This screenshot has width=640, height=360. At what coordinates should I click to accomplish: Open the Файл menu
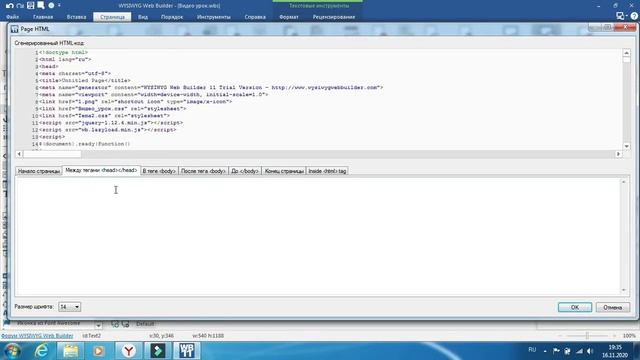(13, 17)
